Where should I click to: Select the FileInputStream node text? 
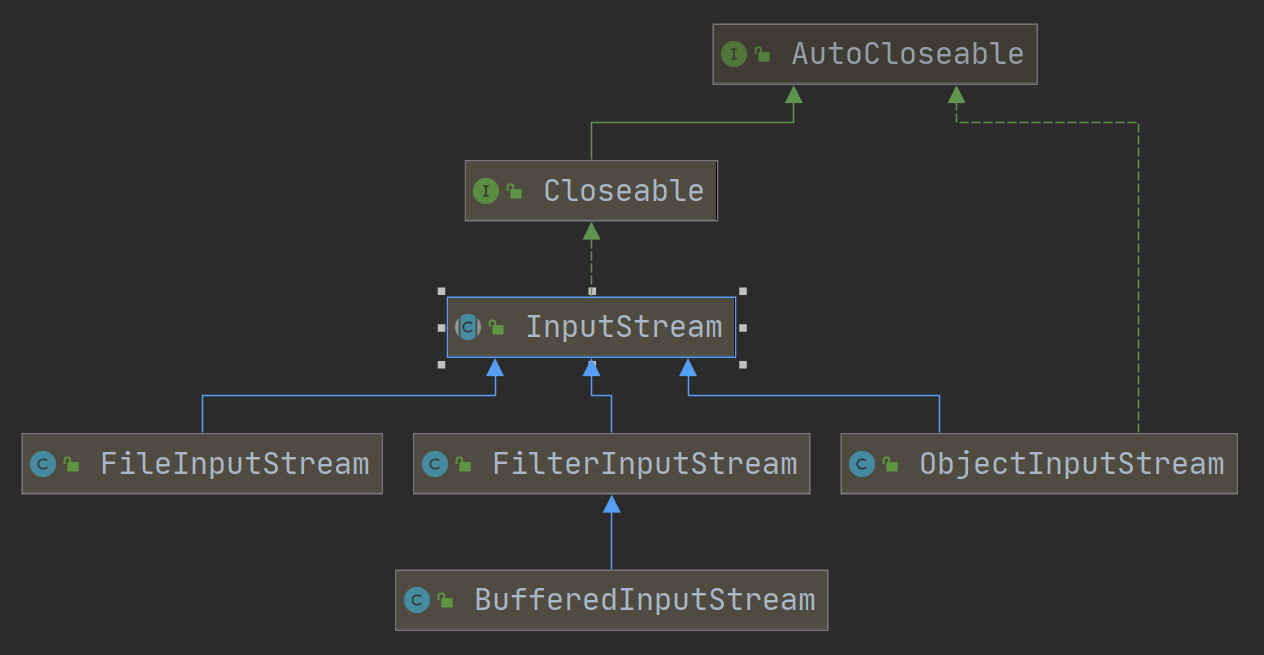234,464
